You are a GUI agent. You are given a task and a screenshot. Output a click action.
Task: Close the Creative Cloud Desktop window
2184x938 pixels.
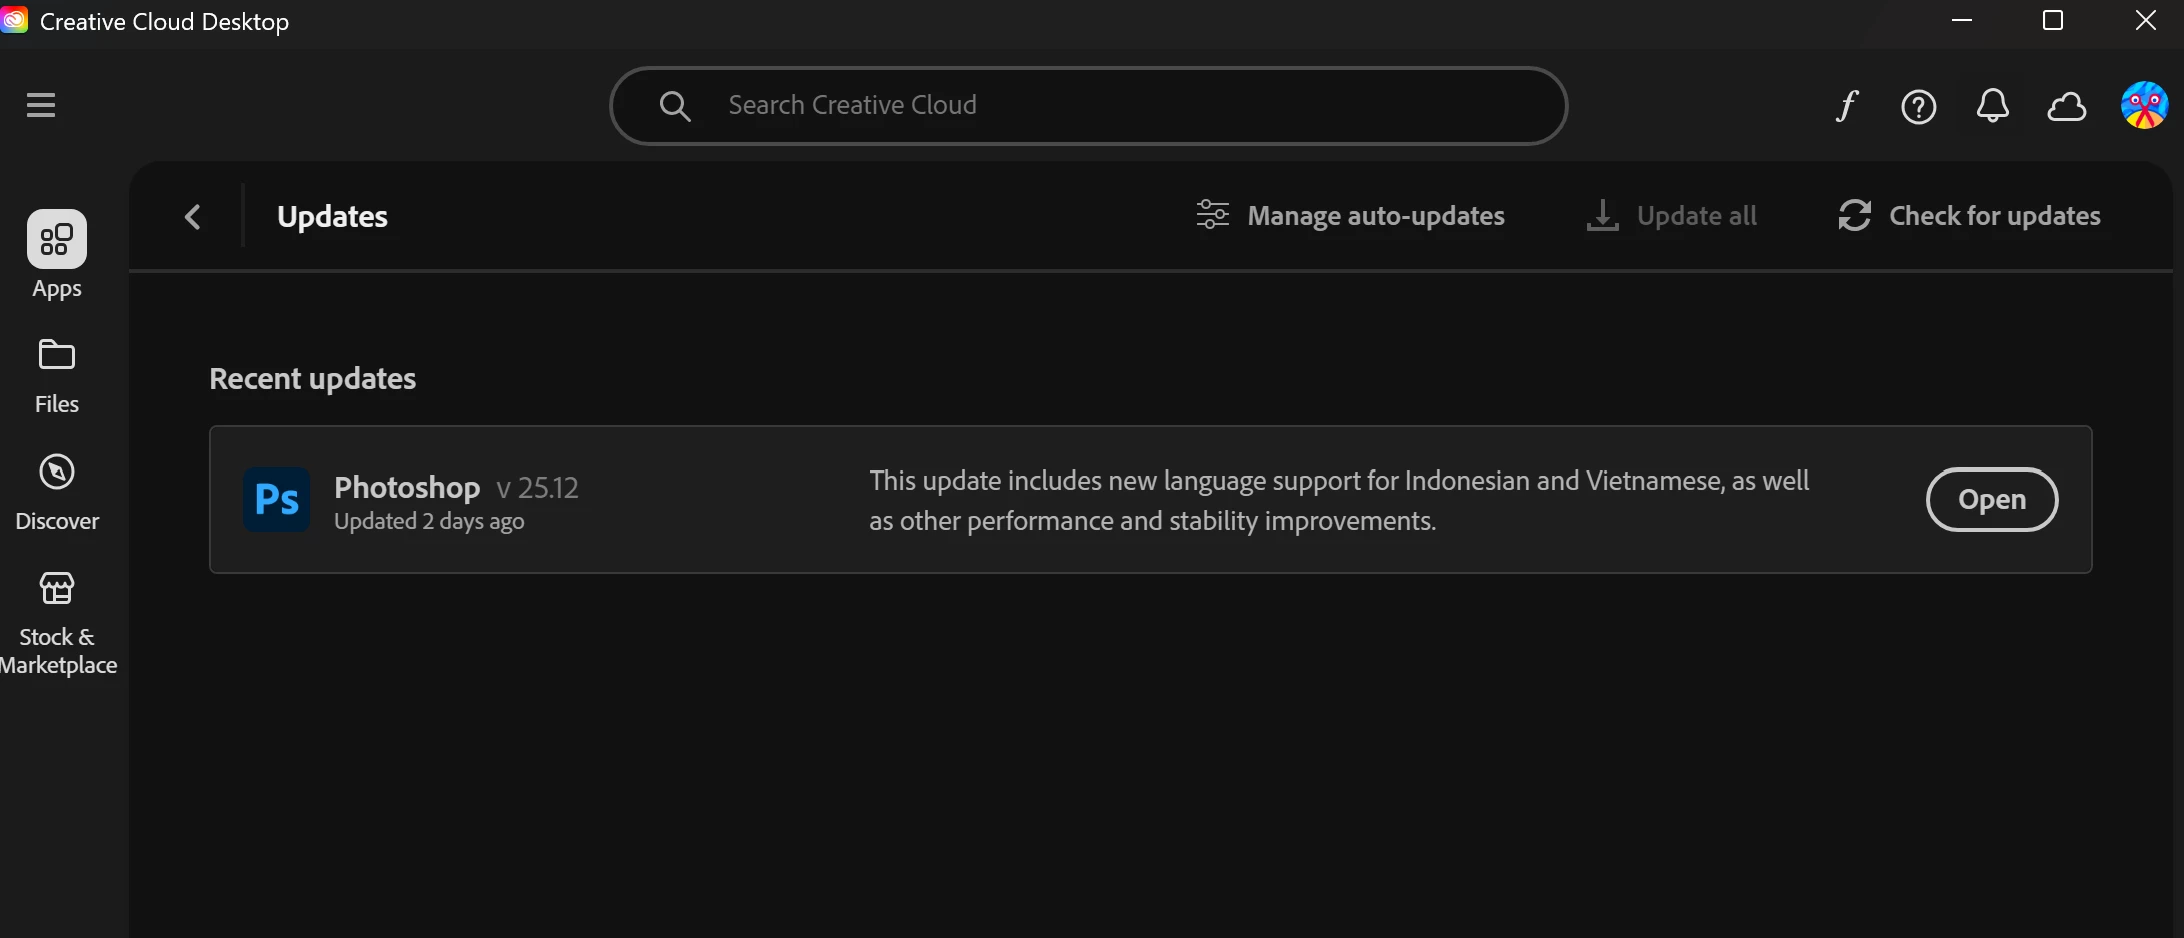coord(2145,20)
